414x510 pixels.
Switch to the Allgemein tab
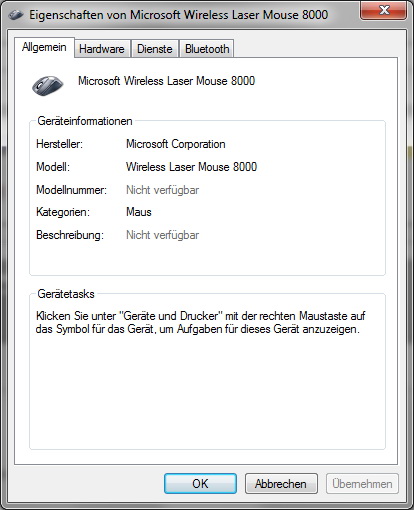[x=44, y=47]
